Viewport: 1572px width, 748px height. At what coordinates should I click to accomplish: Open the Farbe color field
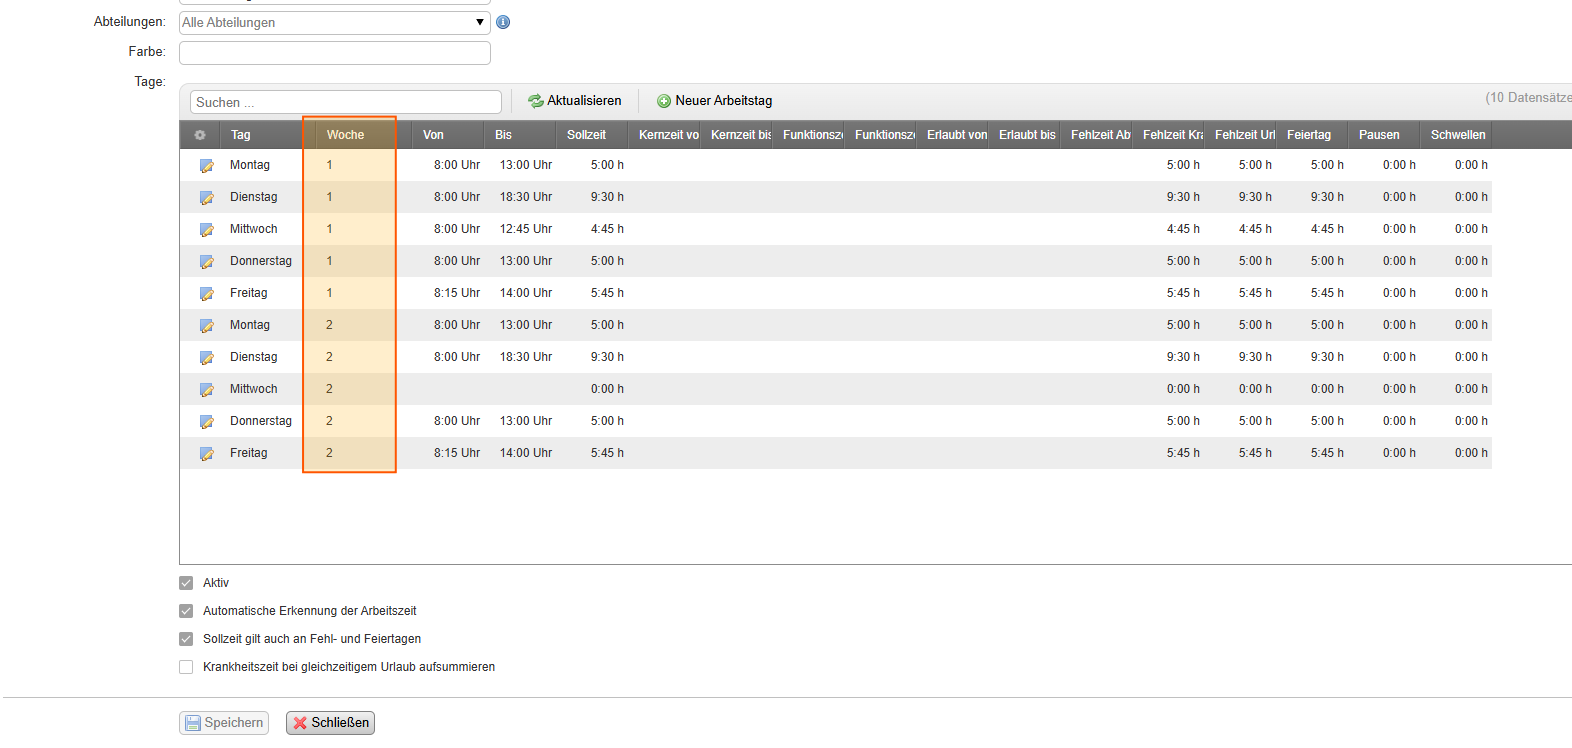(x=334, y=53)
